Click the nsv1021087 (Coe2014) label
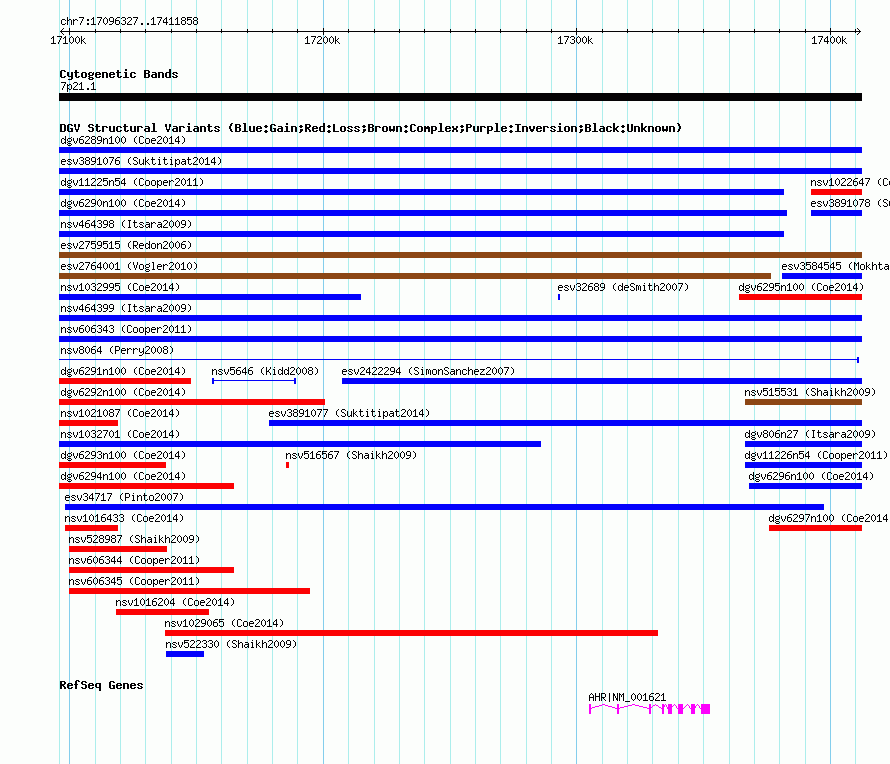Image resolution: width=890 pixels, height=764 pixels. point(120,413)
